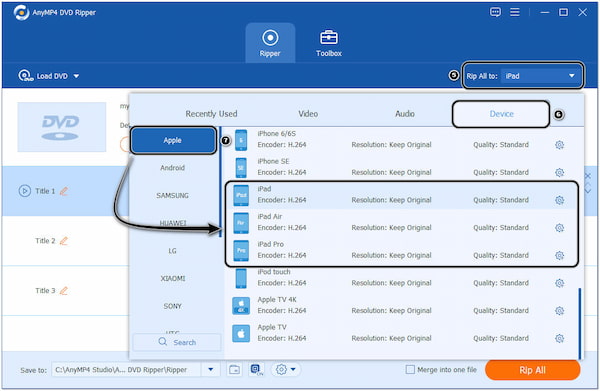Toggle hardware acceleration icon

tap(256, 370)
